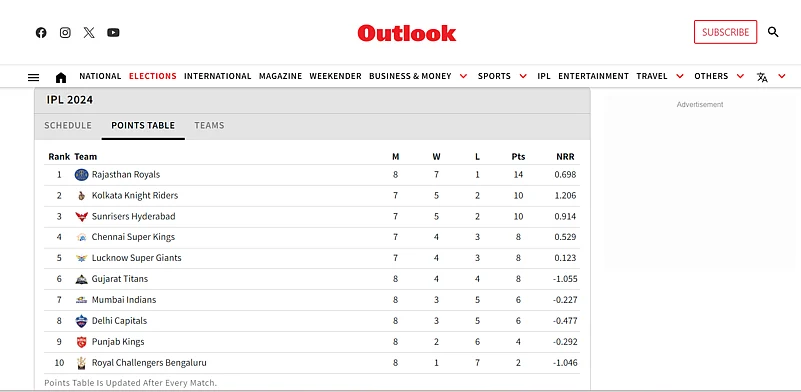Switch to the Teams tab
Viewport: 801px width, 392px height.
(209, 125)
